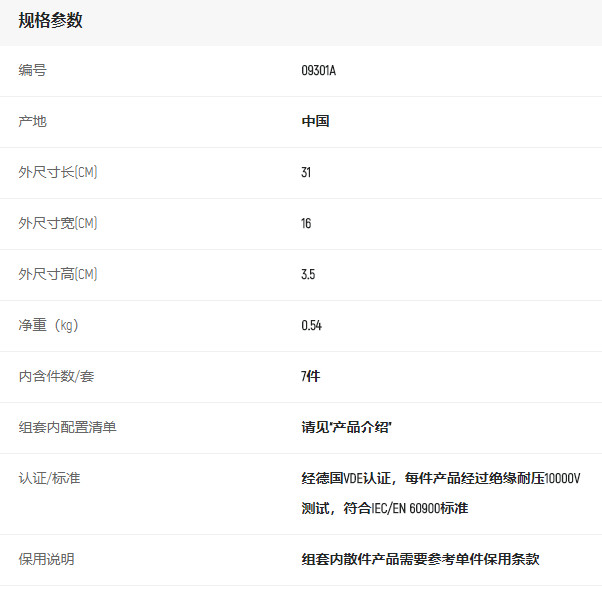The image size is (602, 616).
Task: Click the net weight value 0.54
Action: [311, 326]
